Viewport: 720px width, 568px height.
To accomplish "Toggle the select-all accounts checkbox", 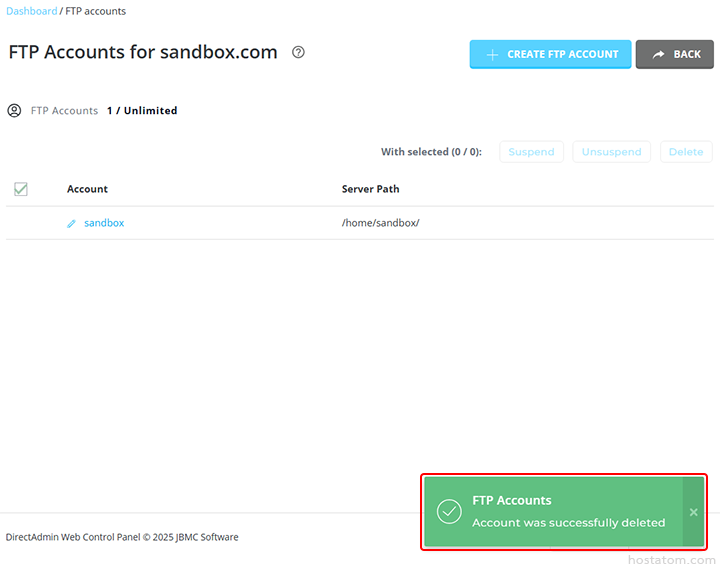I will coord(21,189).
